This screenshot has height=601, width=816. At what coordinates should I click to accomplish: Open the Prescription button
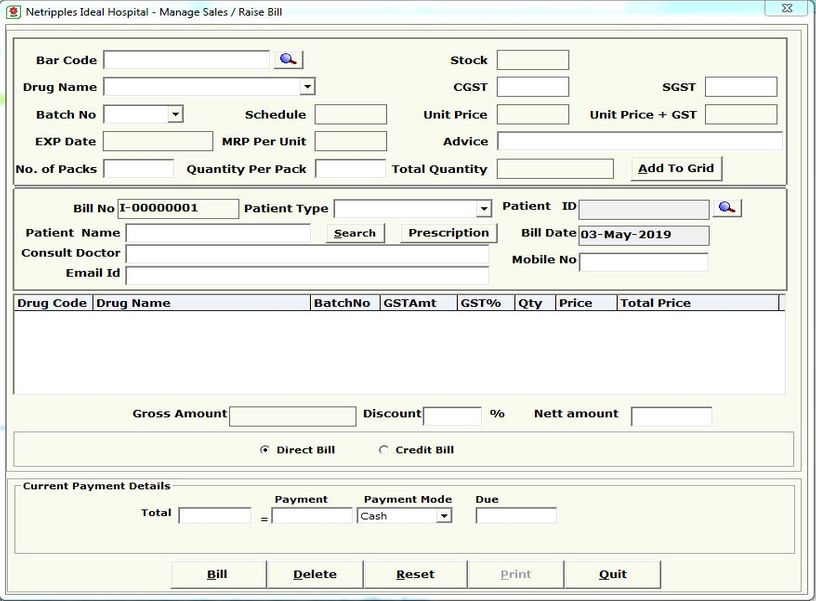449,233
